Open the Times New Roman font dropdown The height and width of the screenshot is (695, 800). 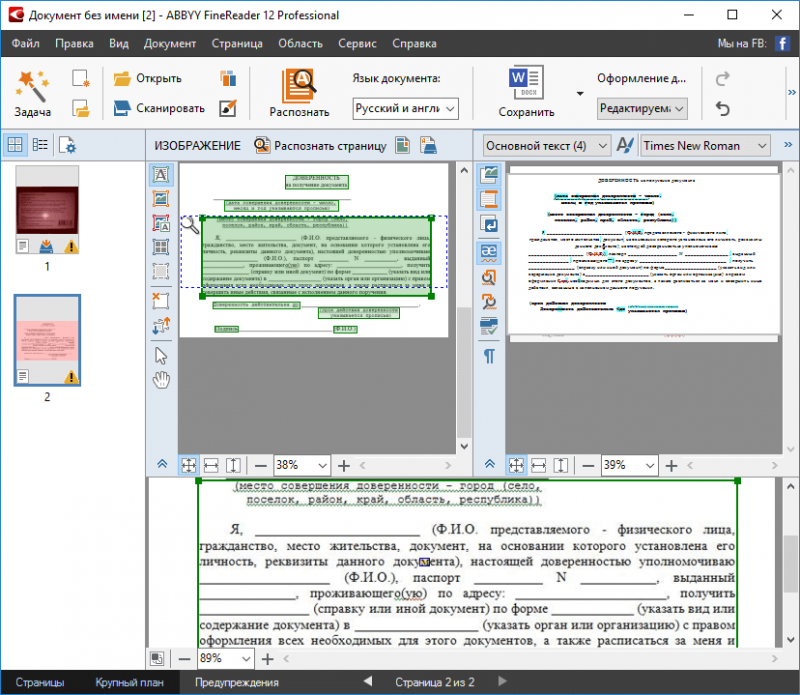(x=705, y=146)
